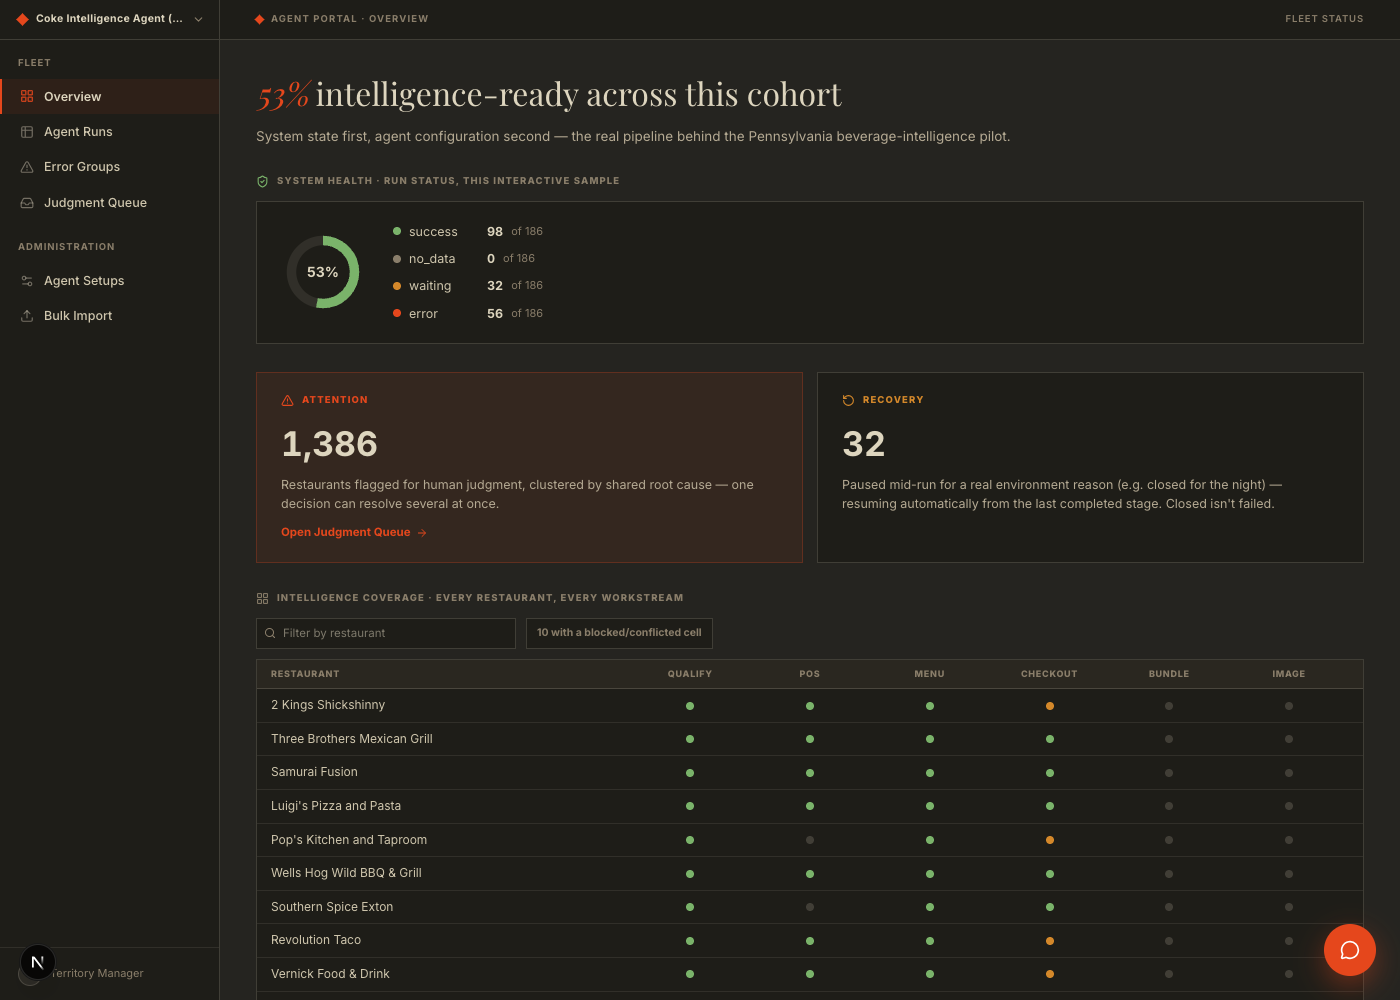Click the Qualify column header
The image size is (1400, 1000).
click(x=690, y=674)
